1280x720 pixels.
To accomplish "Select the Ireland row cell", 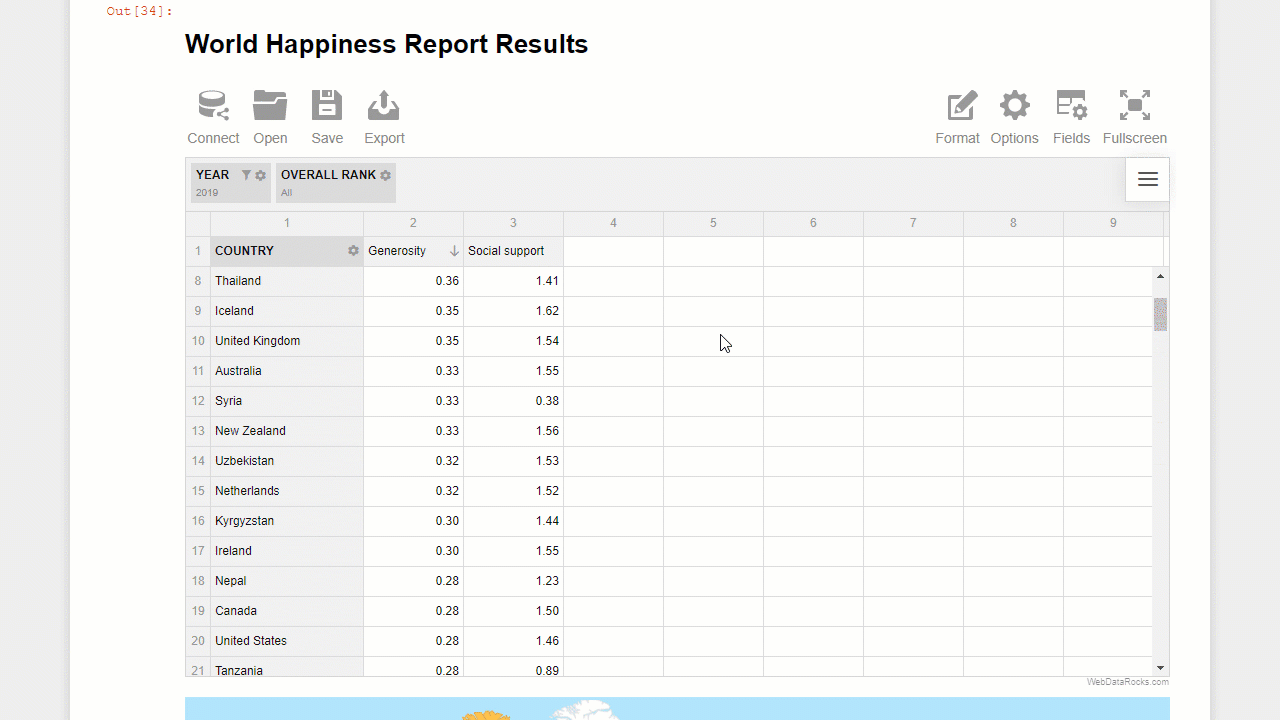I will (x=287, y=551).
